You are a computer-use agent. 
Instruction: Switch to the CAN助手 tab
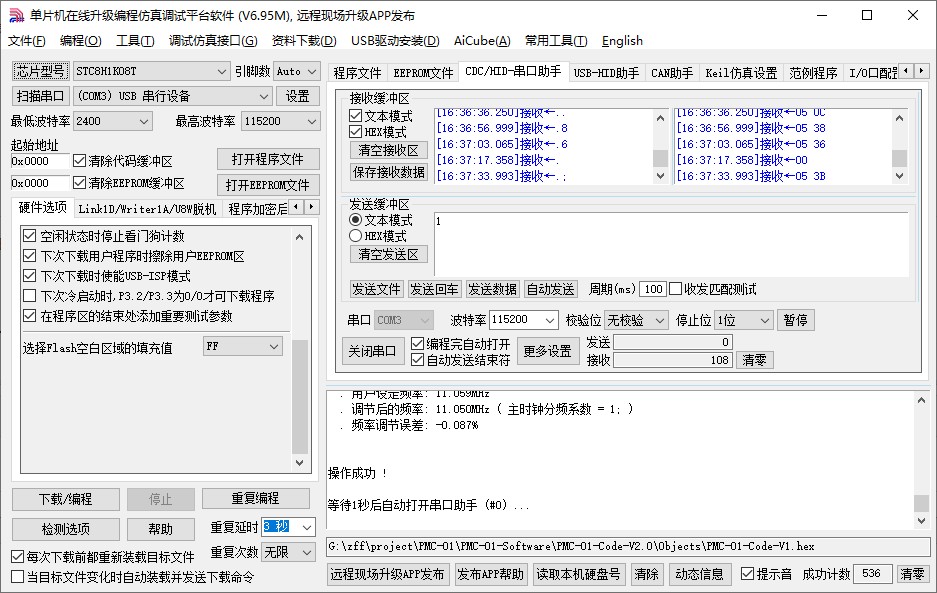point(672,73)
